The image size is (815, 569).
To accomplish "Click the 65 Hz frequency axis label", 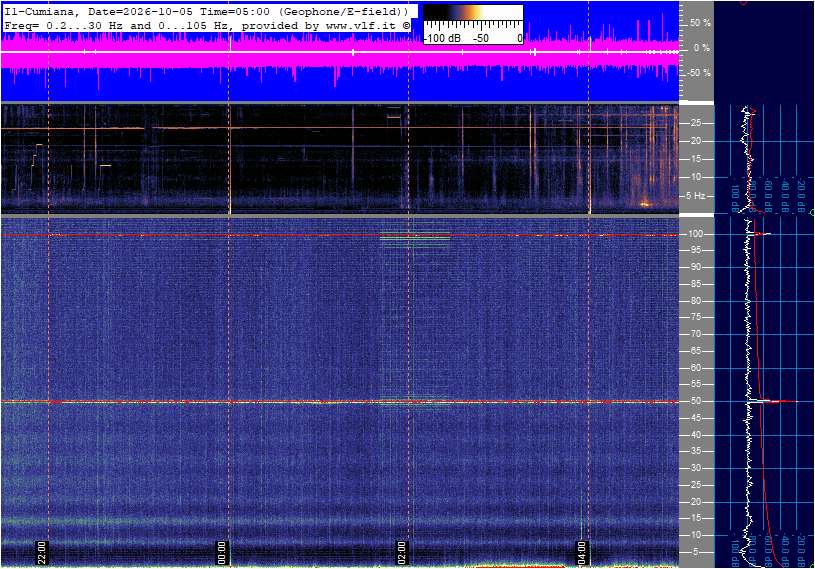I will coord(696,351).
